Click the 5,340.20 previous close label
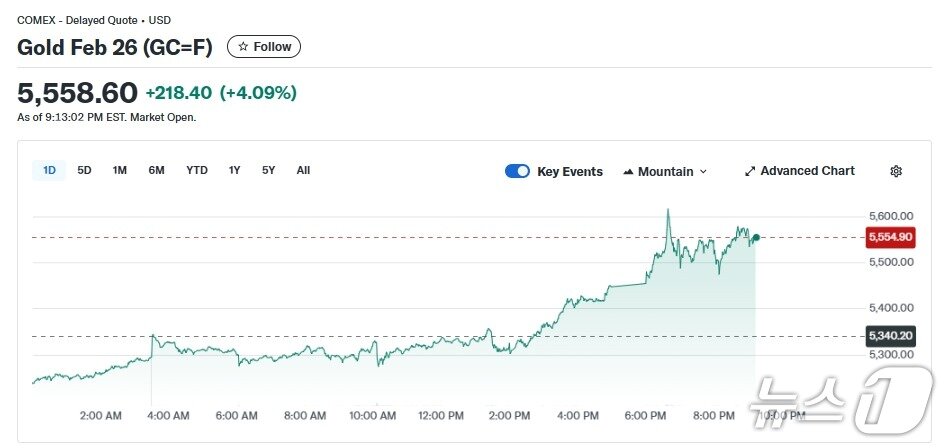Image resolution: width=947 pixels, height=448 pixels. [890, 336]
